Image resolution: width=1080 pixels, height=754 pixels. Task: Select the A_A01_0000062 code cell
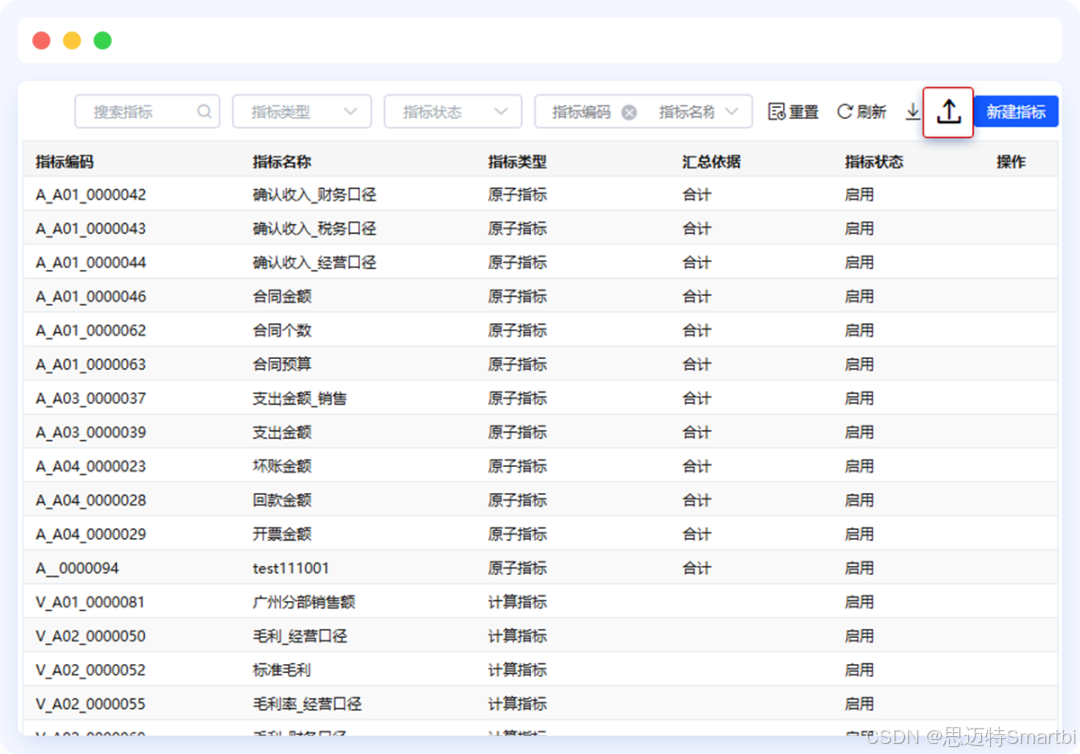[91, 331]
